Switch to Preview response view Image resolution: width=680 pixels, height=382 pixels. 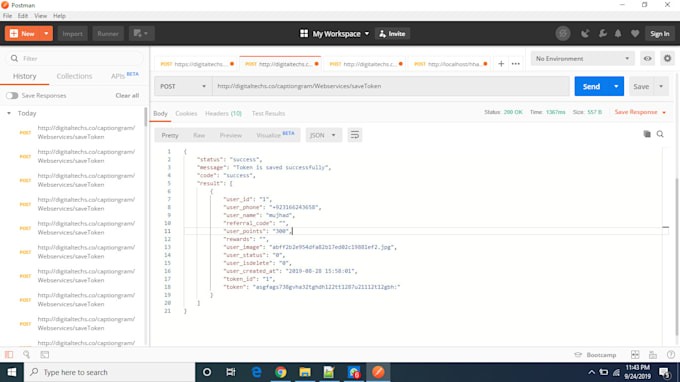click(x=231, y=135)
